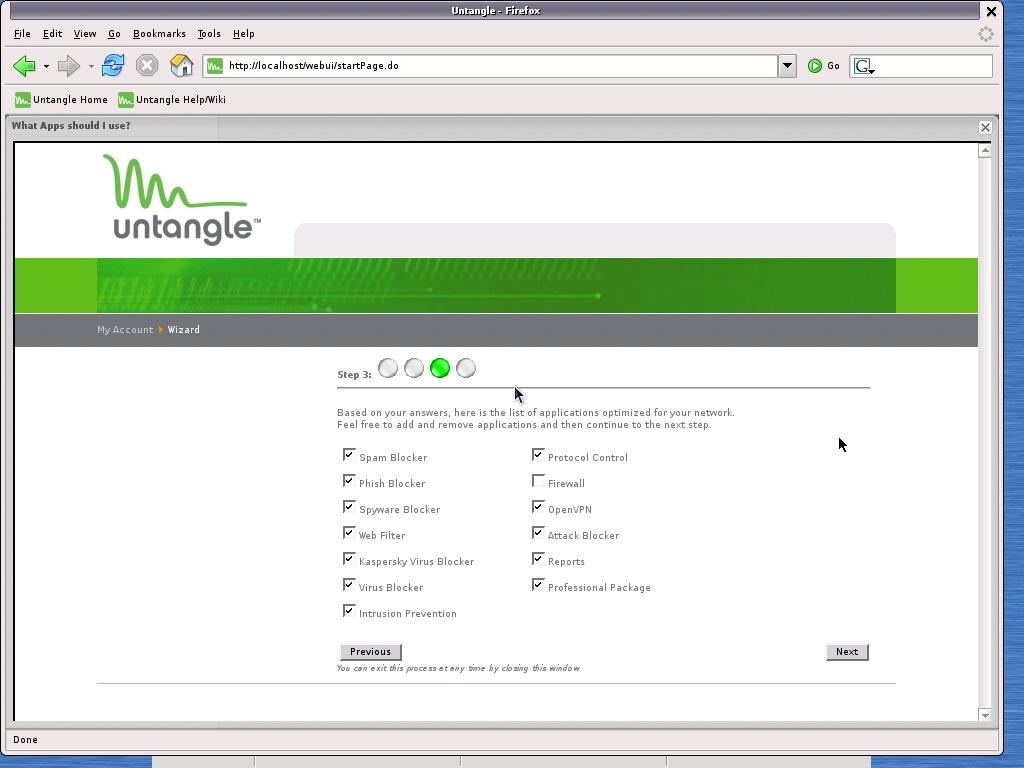
Task: Open the Untangle Help/Wiki bookmark
Action: point(172,100)
